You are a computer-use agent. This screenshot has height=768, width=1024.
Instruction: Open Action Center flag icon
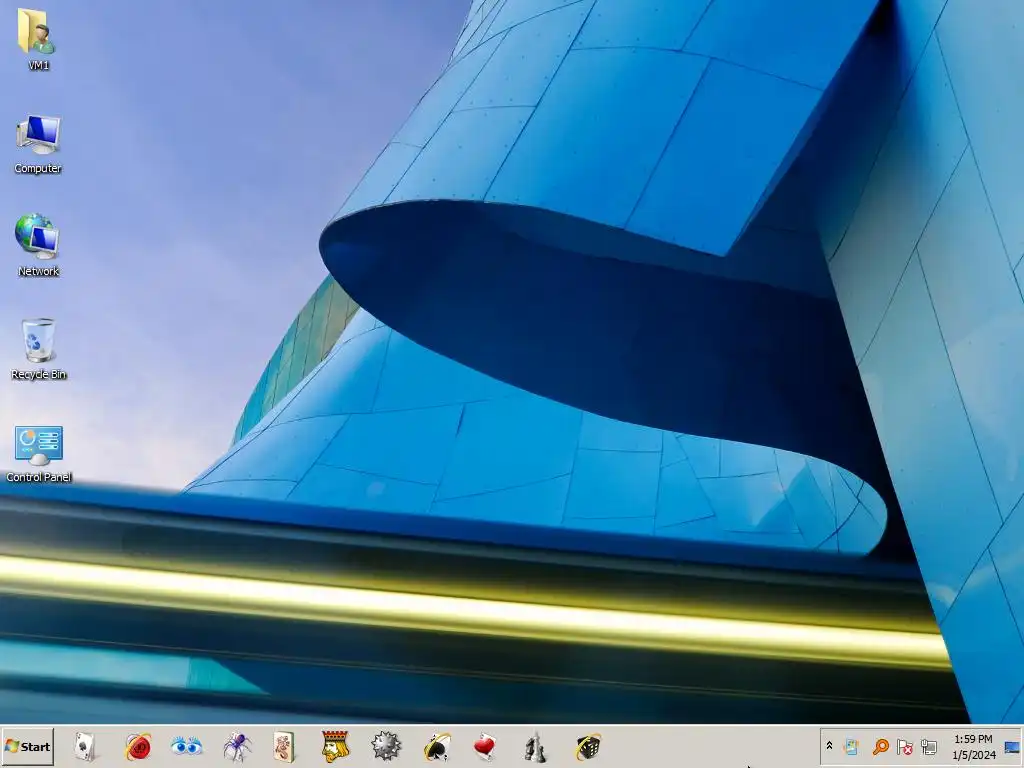(x=904, y=746)
